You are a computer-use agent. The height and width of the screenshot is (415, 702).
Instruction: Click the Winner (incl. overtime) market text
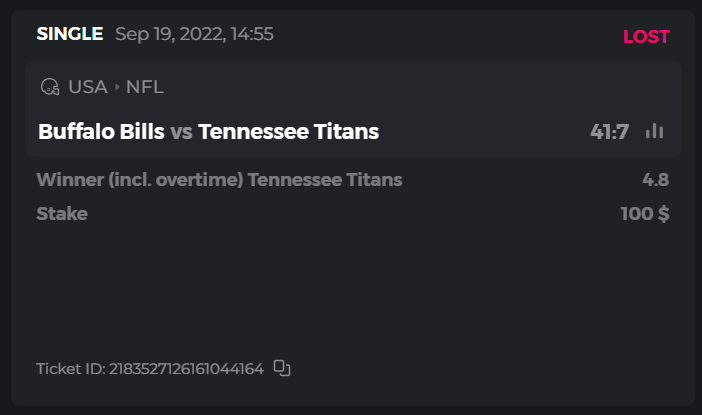140,180
